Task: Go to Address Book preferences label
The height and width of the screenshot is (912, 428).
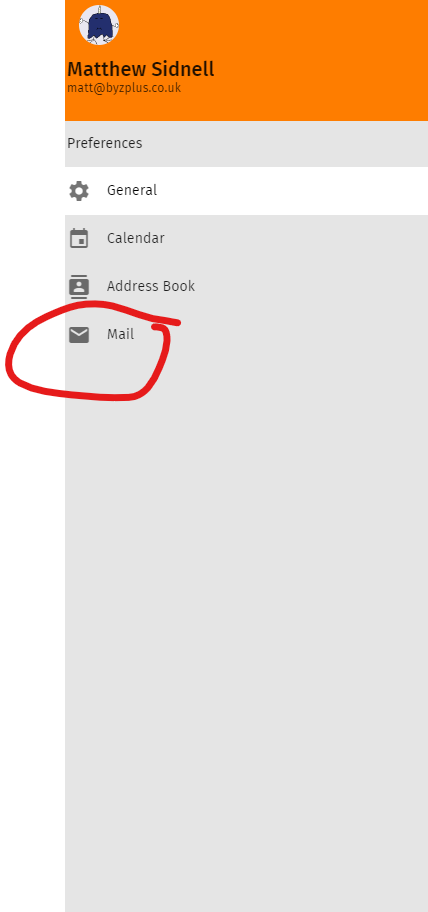Action: point(151,286)
